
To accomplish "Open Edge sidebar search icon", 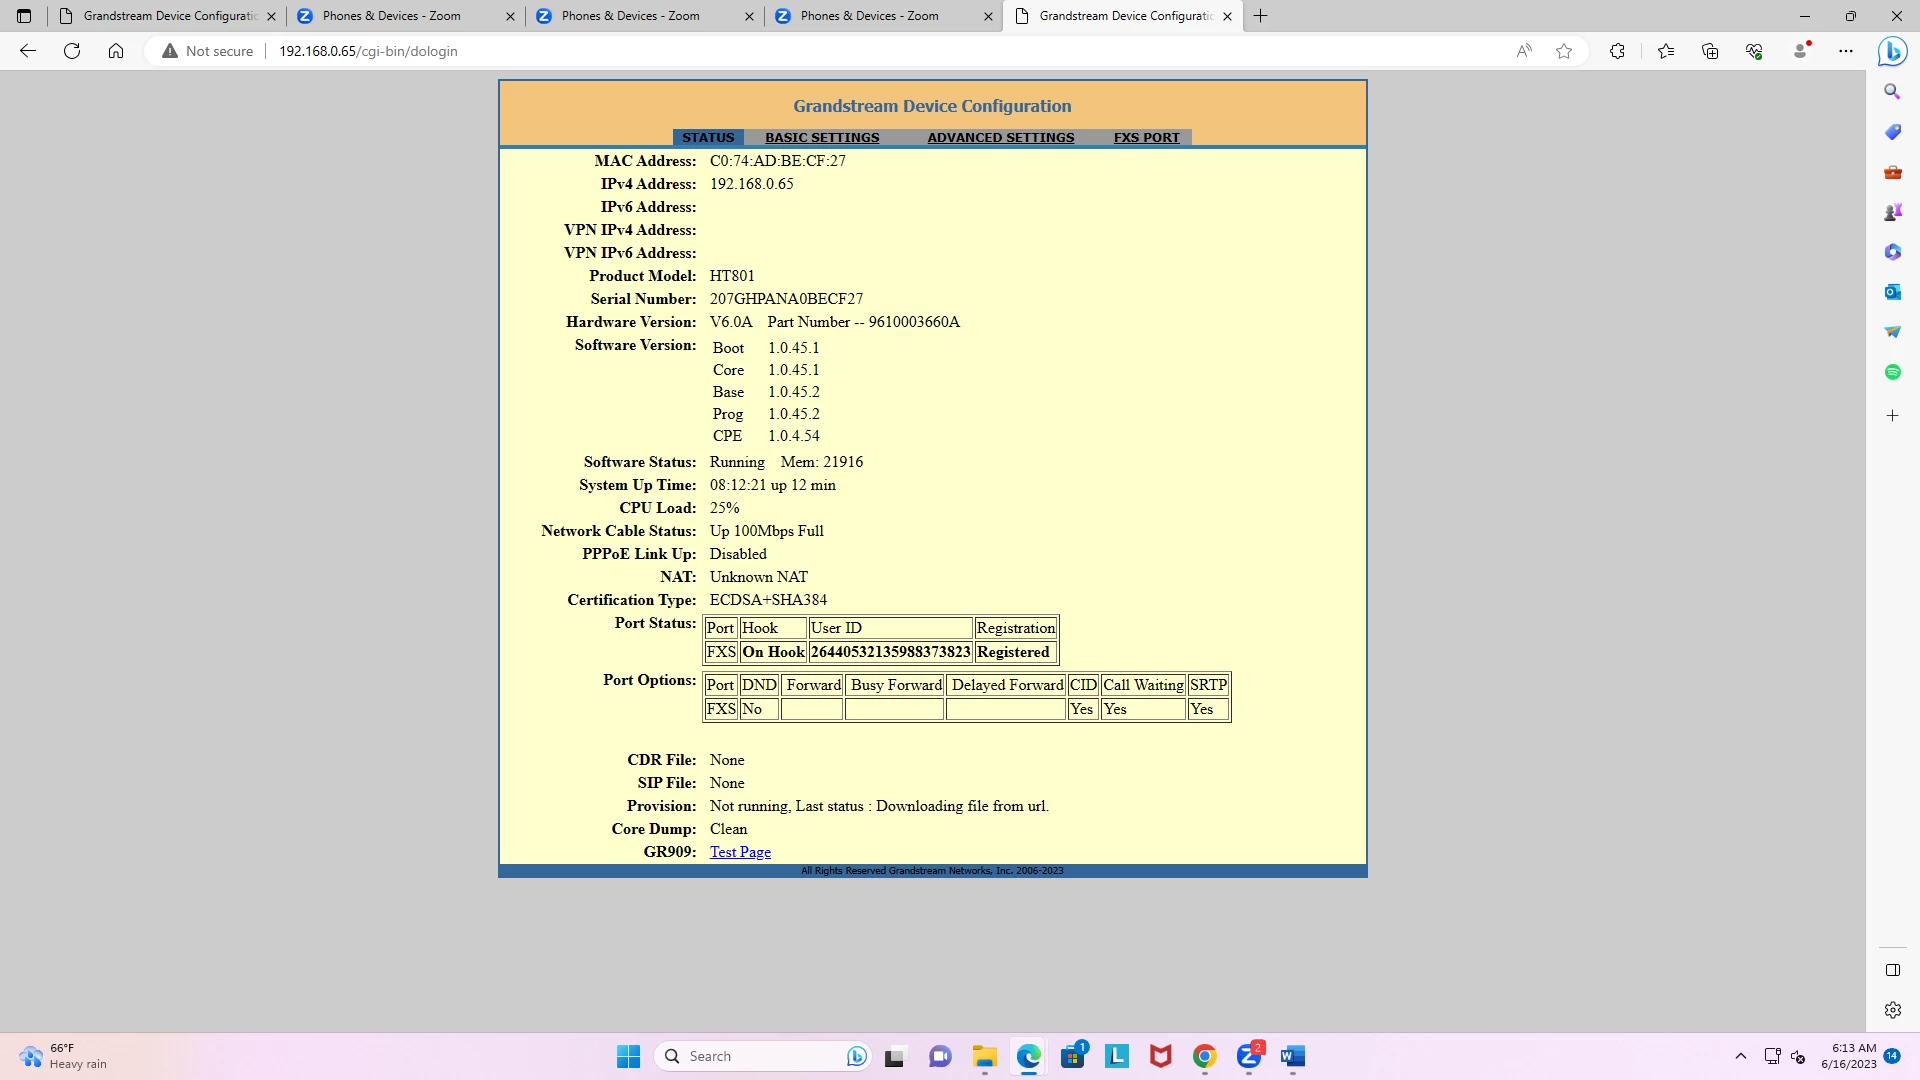I will coord(1892,92).
